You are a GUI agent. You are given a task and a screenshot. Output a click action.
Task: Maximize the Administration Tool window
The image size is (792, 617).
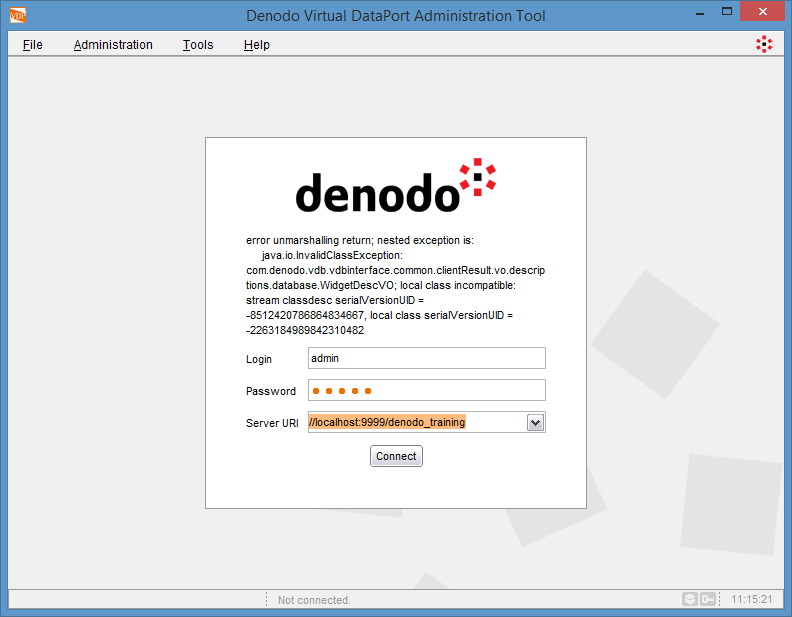pyautogui.click(x=727, y=12)
